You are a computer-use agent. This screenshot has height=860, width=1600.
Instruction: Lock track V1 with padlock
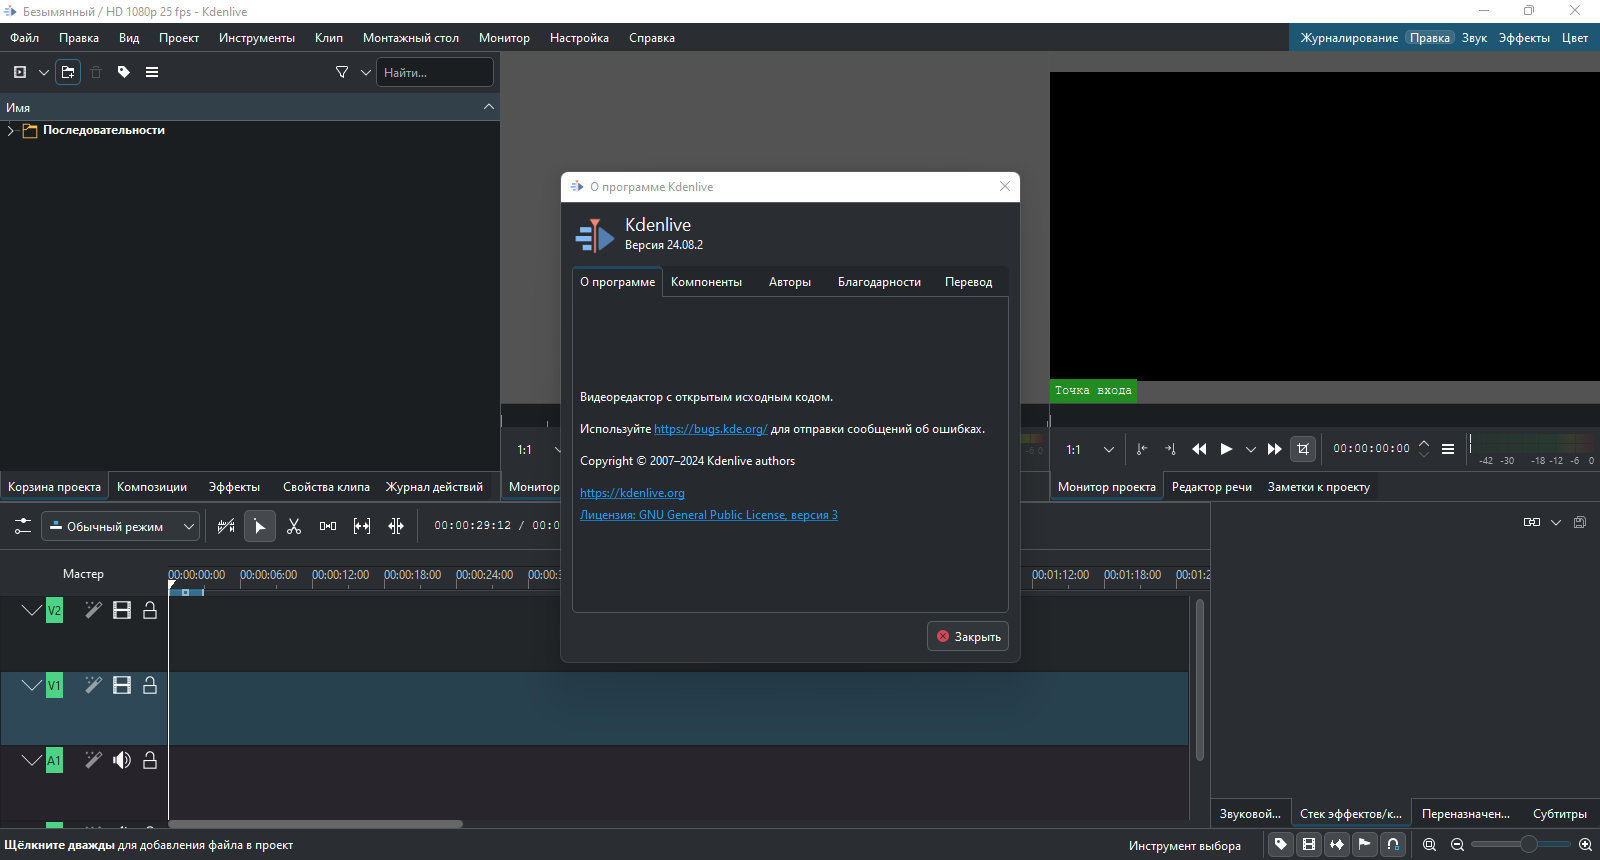[150, 685]
